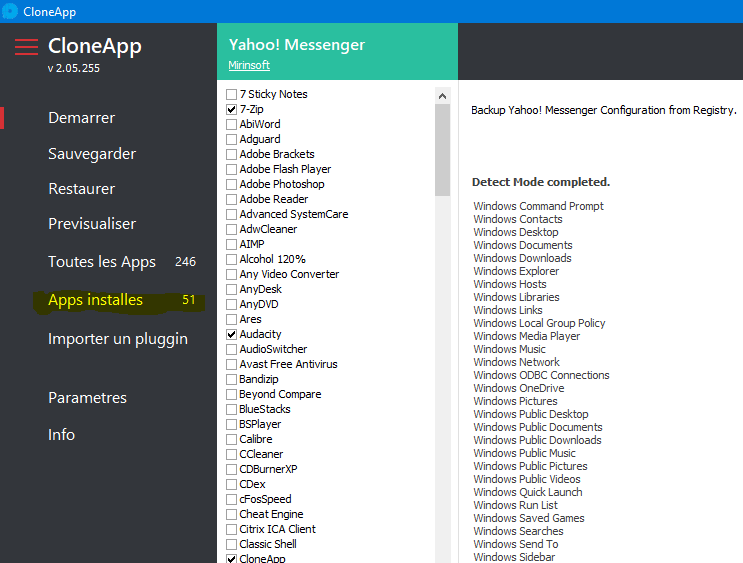Click the Yahoo! Messenger header title
Image resolution: width=743 pixels, height=563 pixels.
297,45
